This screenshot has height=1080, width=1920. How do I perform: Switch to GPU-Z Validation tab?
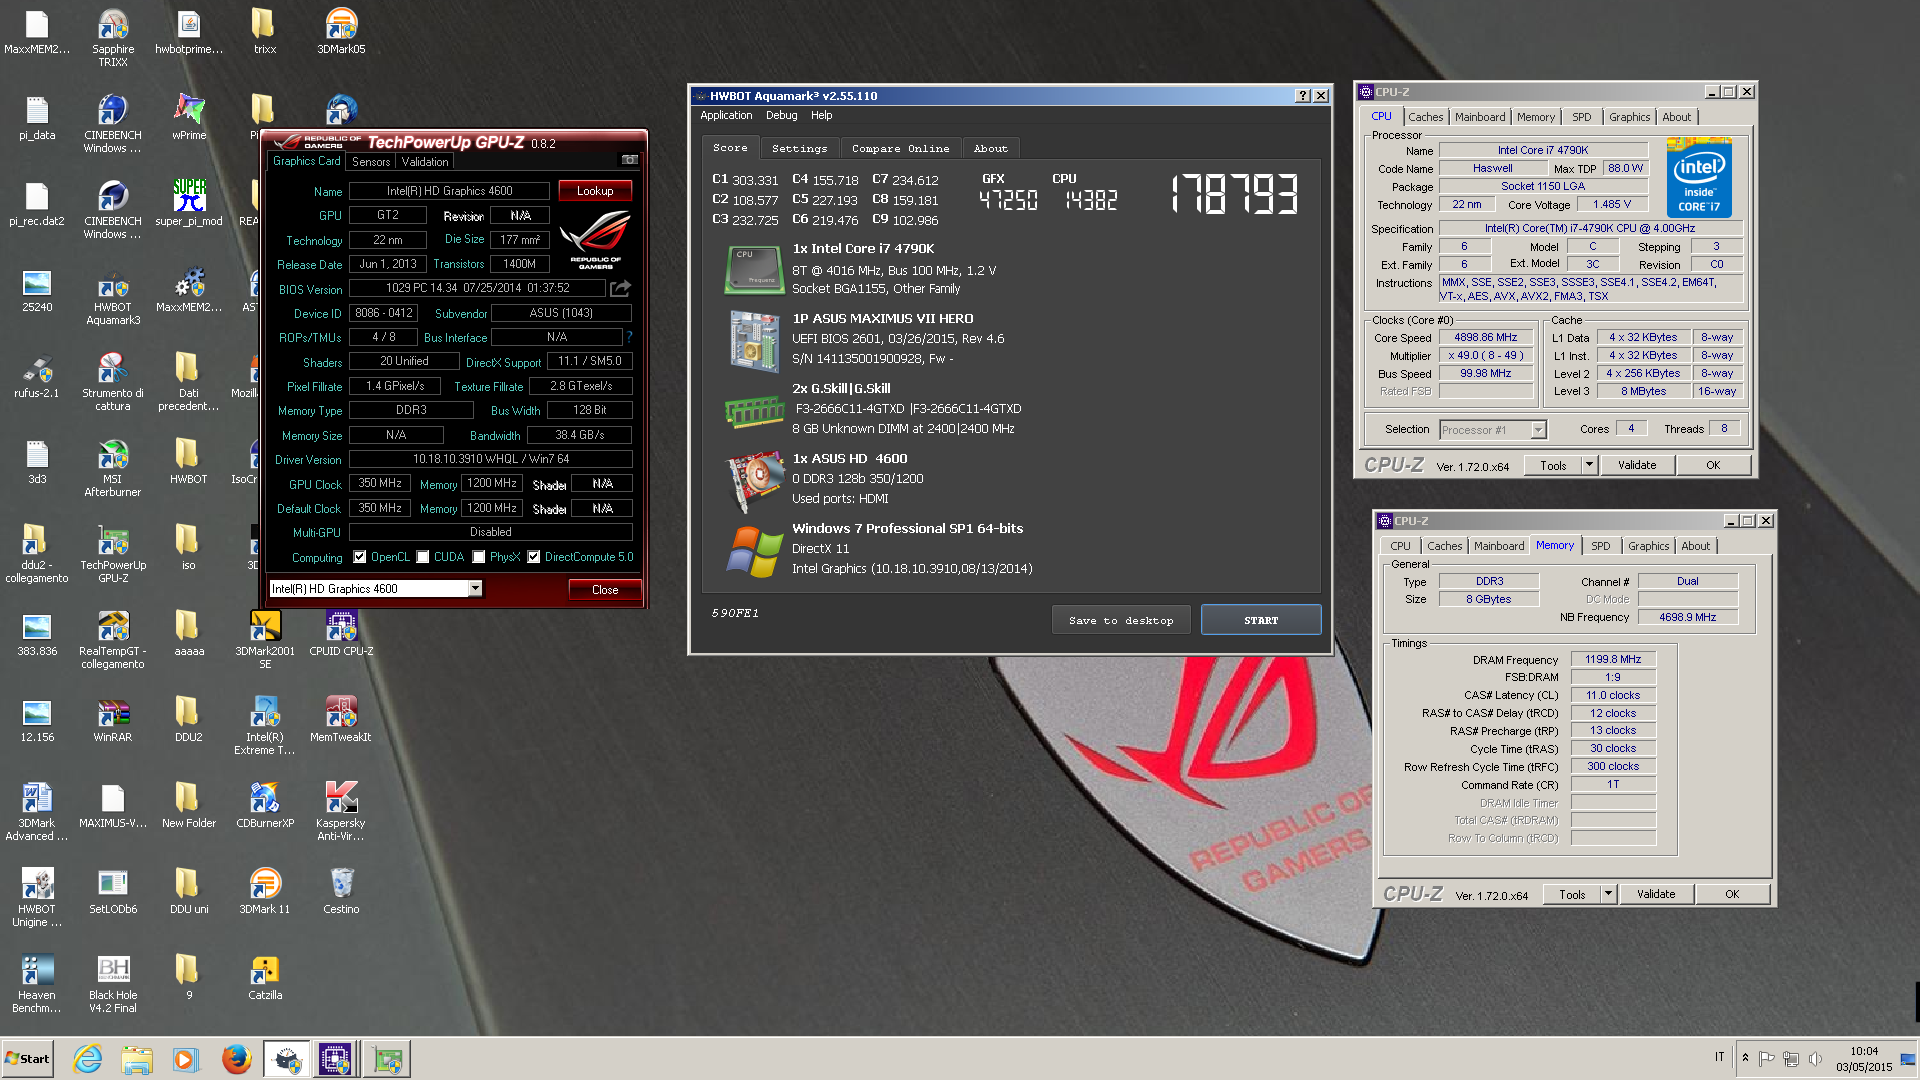coord(425,162)
